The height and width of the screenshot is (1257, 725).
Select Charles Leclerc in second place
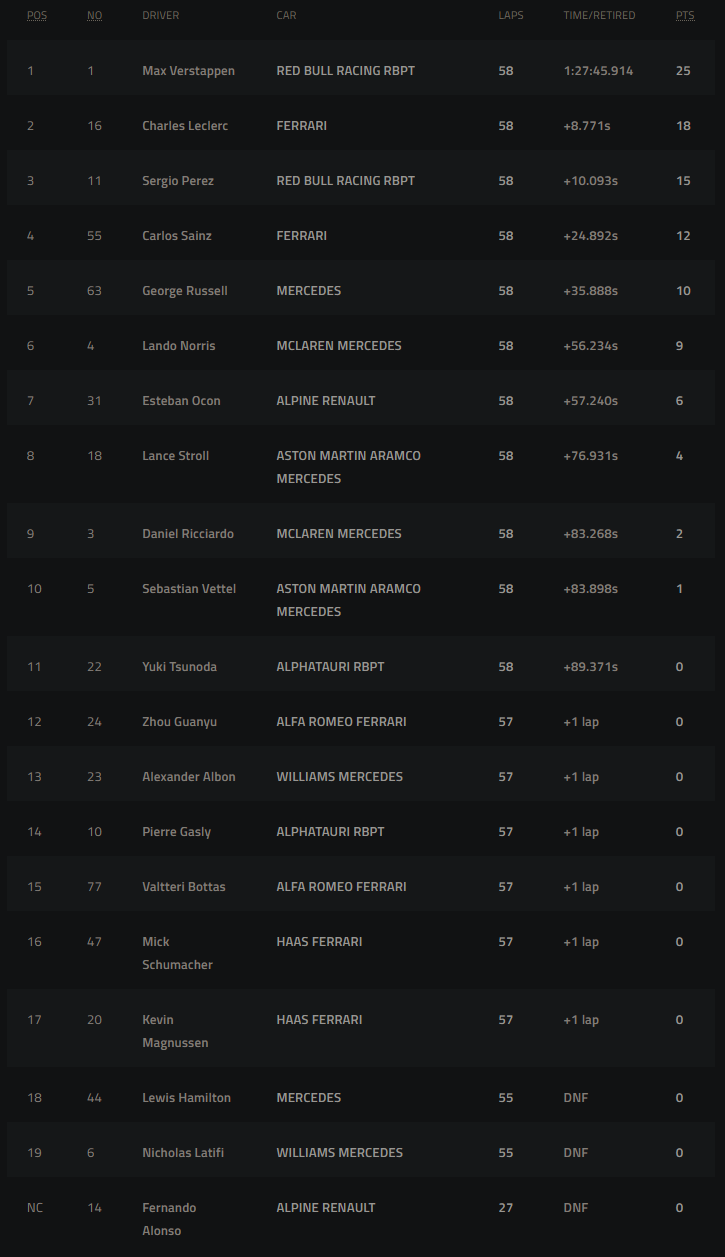click(x=185, y=126)
